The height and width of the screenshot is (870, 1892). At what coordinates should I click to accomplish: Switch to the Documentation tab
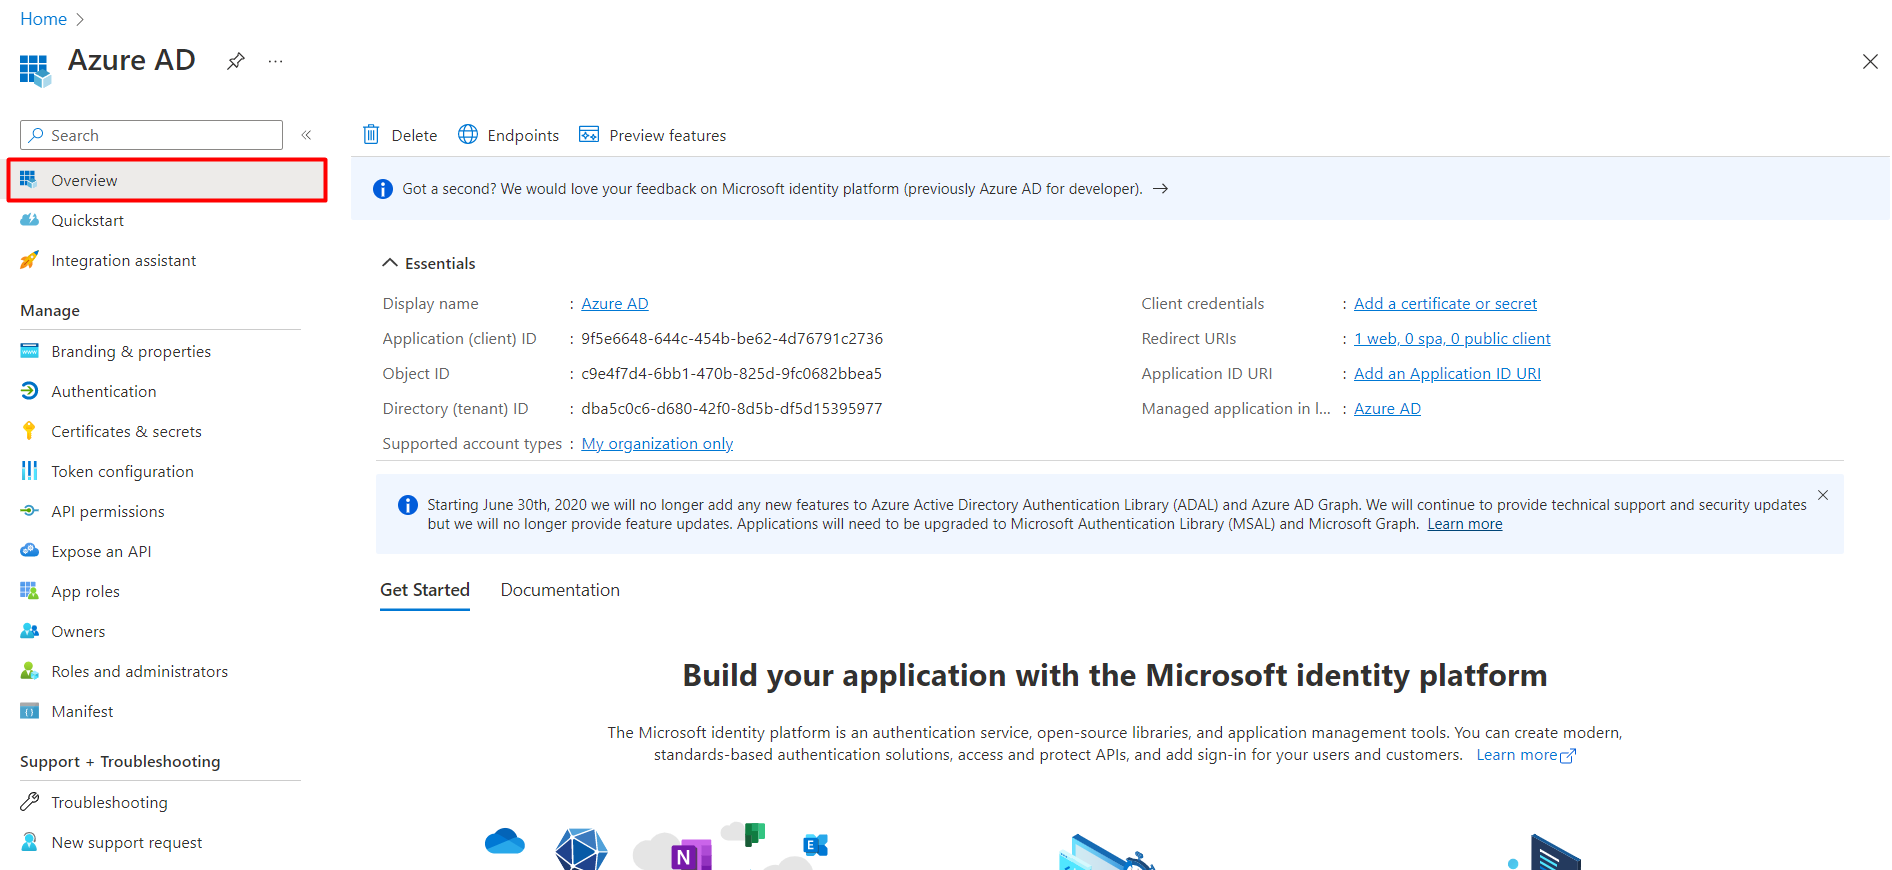(x=560, y=590)
